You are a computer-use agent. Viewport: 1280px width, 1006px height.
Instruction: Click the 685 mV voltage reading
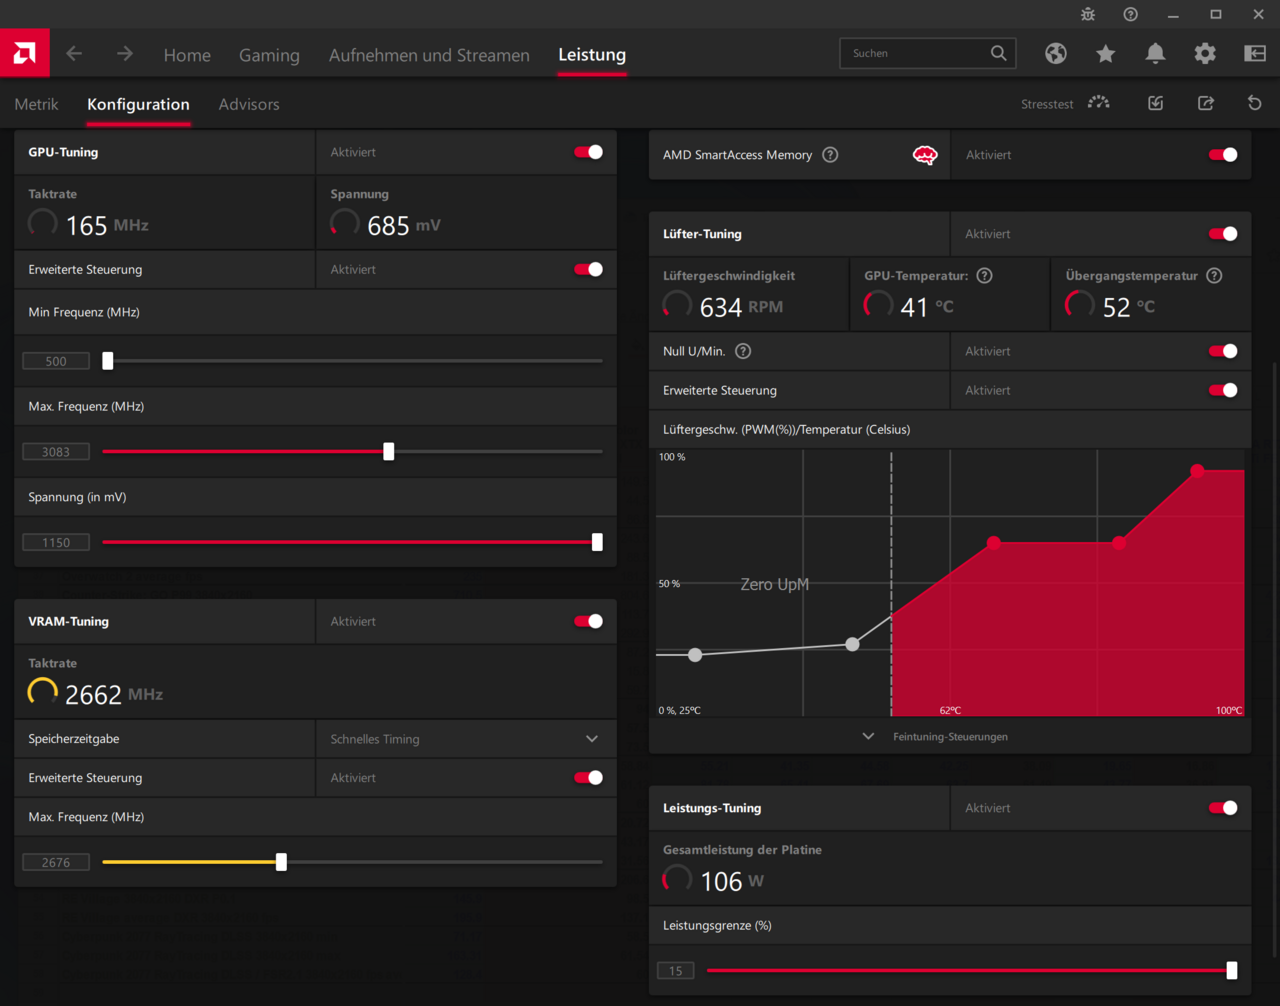point(404,226)
